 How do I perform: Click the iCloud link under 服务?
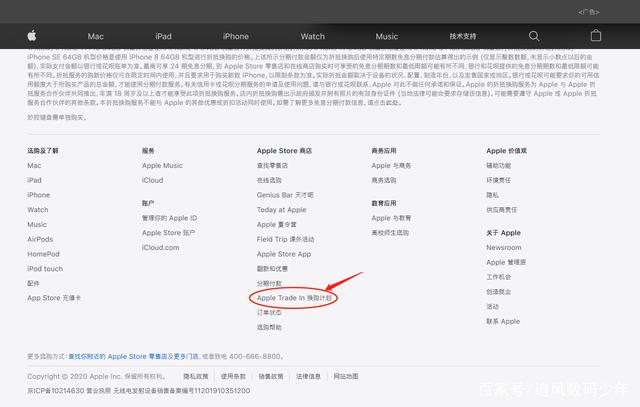pos(152,180)
